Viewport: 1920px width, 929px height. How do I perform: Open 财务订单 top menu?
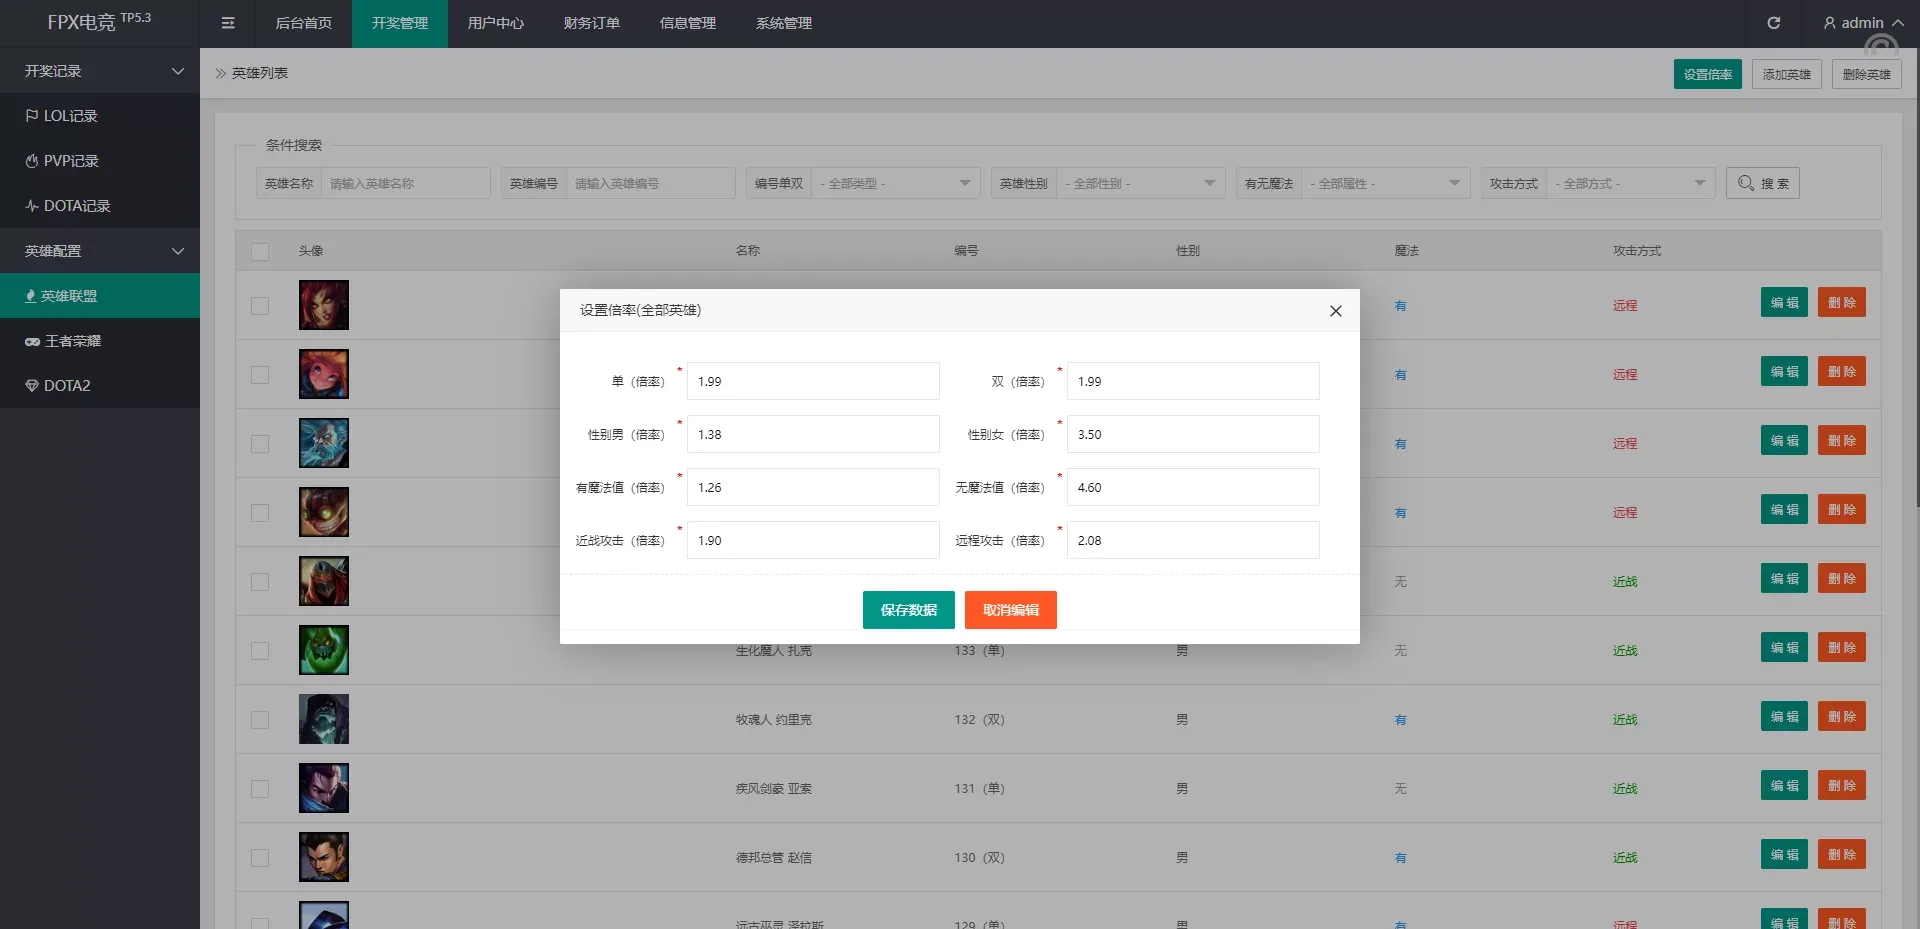click(x=591, y=23)
